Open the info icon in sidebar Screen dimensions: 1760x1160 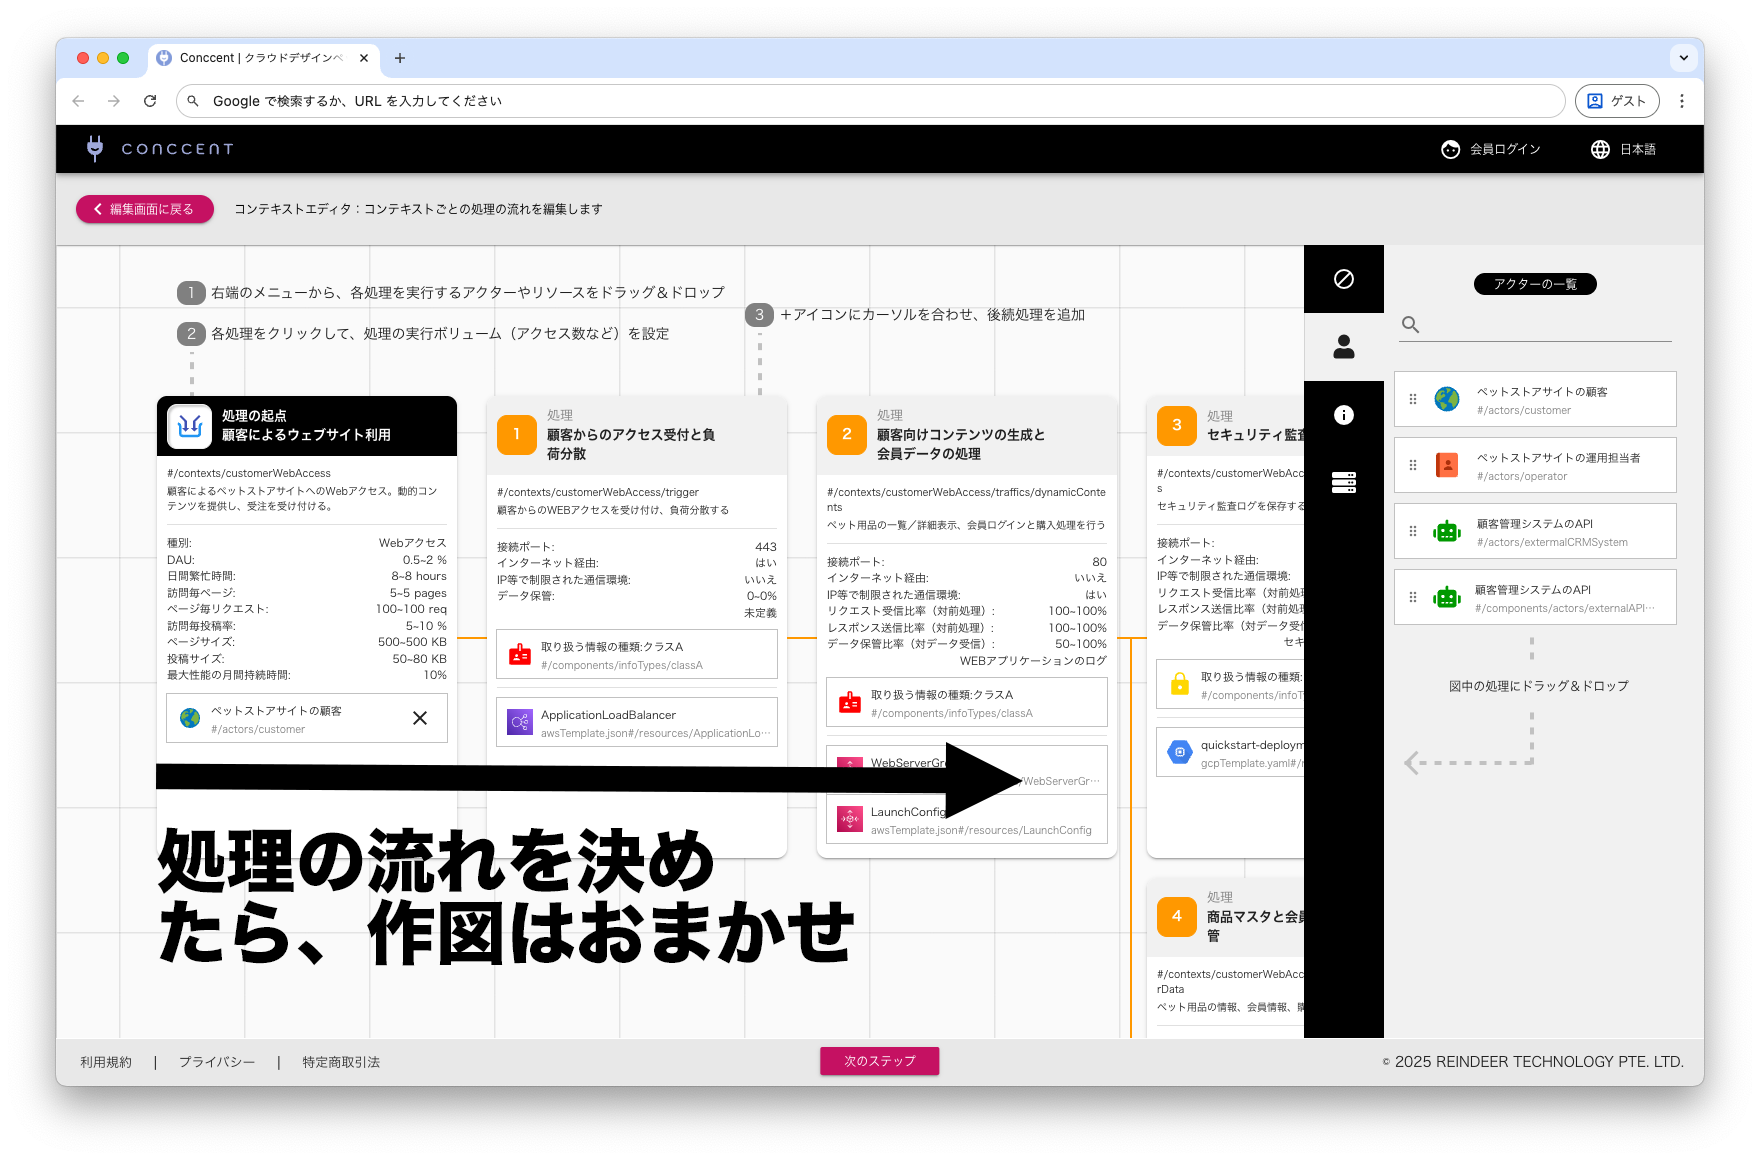(x=1344, y=415)
